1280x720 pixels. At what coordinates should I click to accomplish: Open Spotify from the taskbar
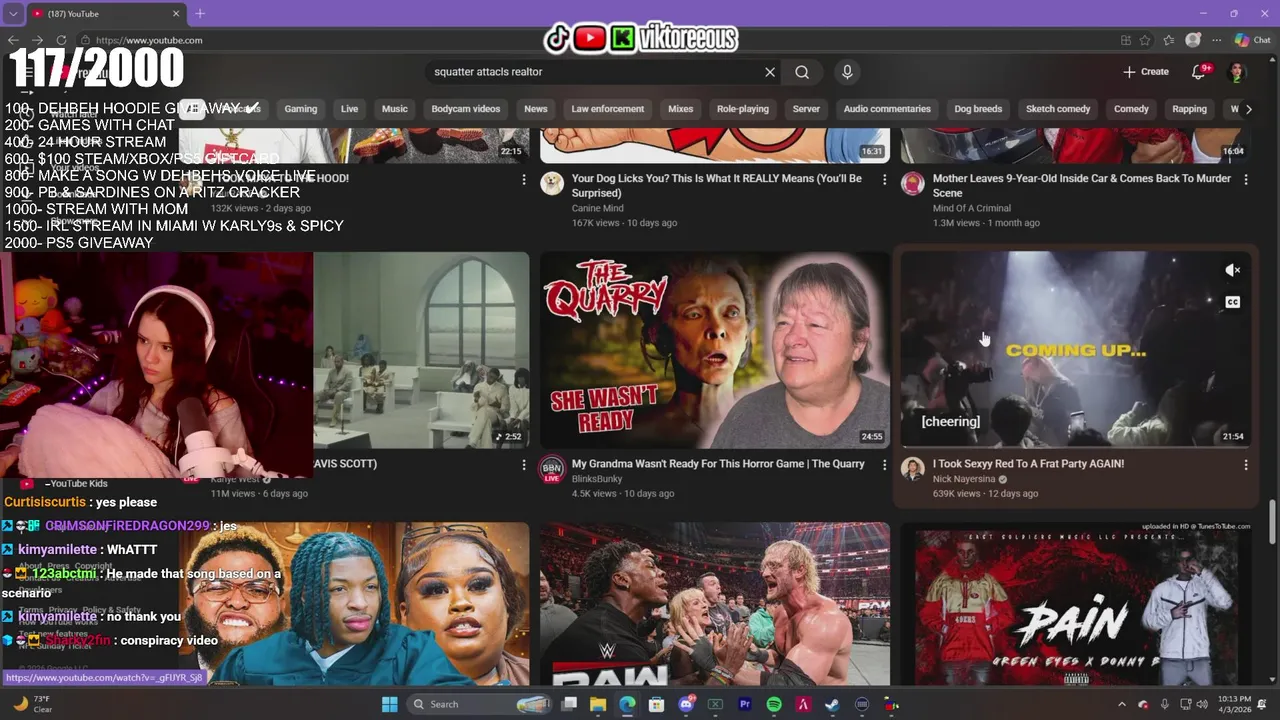coord(774,704)
